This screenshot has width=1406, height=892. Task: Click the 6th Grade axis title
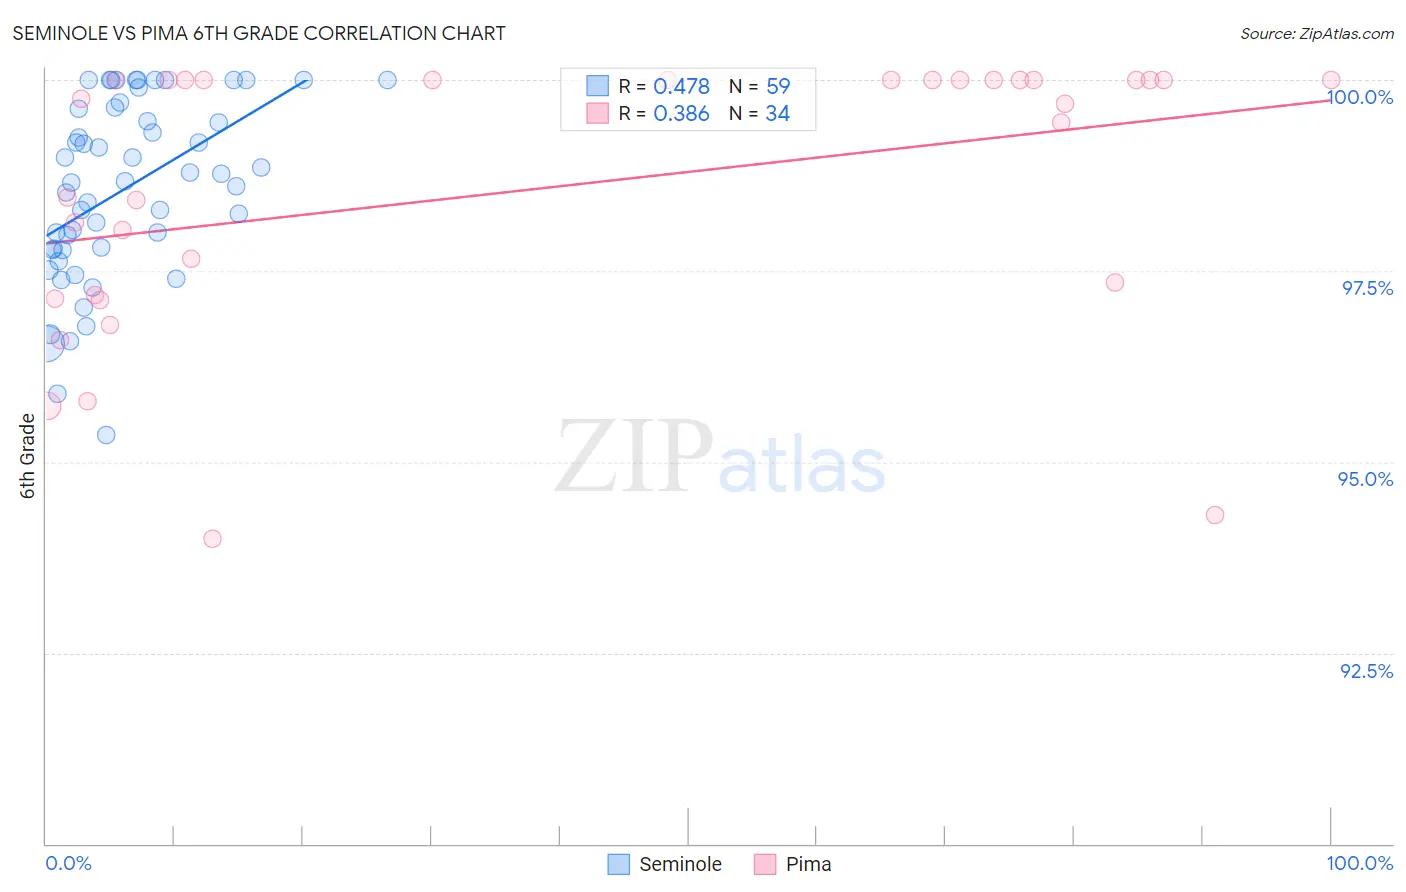point(27,455)
